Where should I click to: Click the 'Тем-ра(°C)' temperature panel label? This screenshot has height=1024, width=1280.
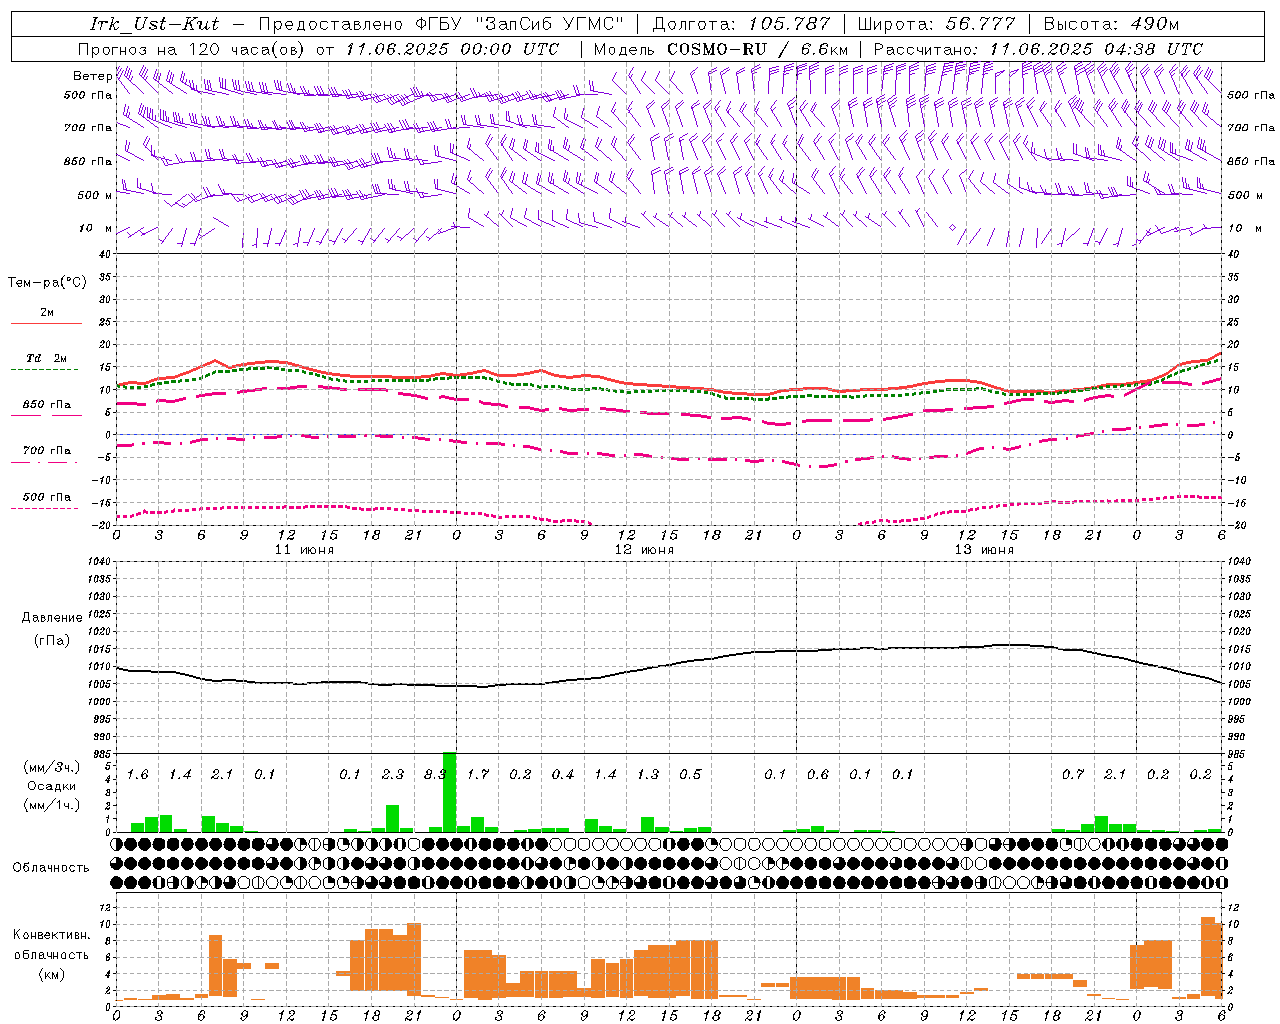(x=47, y=283)
